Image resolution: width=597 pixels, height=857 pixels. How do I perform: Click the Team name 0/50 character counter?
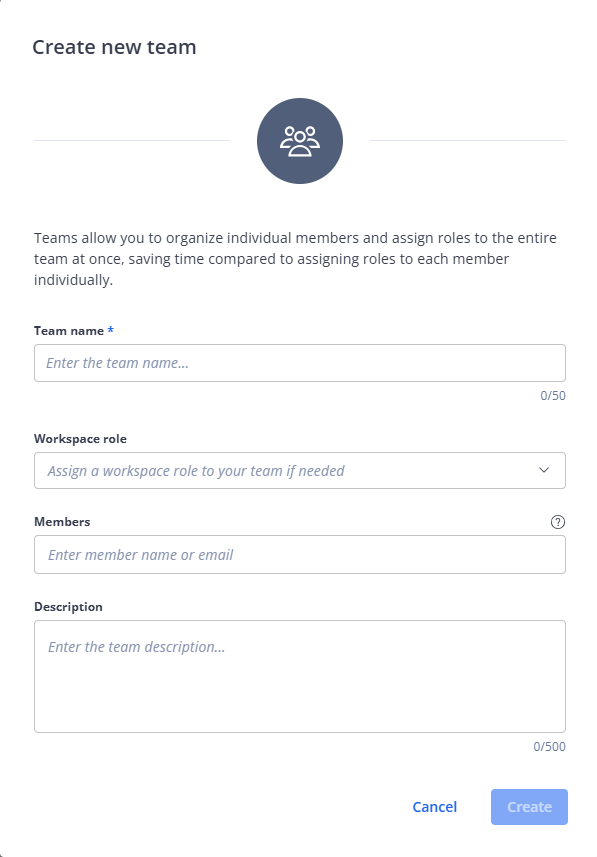coord(553,396)
